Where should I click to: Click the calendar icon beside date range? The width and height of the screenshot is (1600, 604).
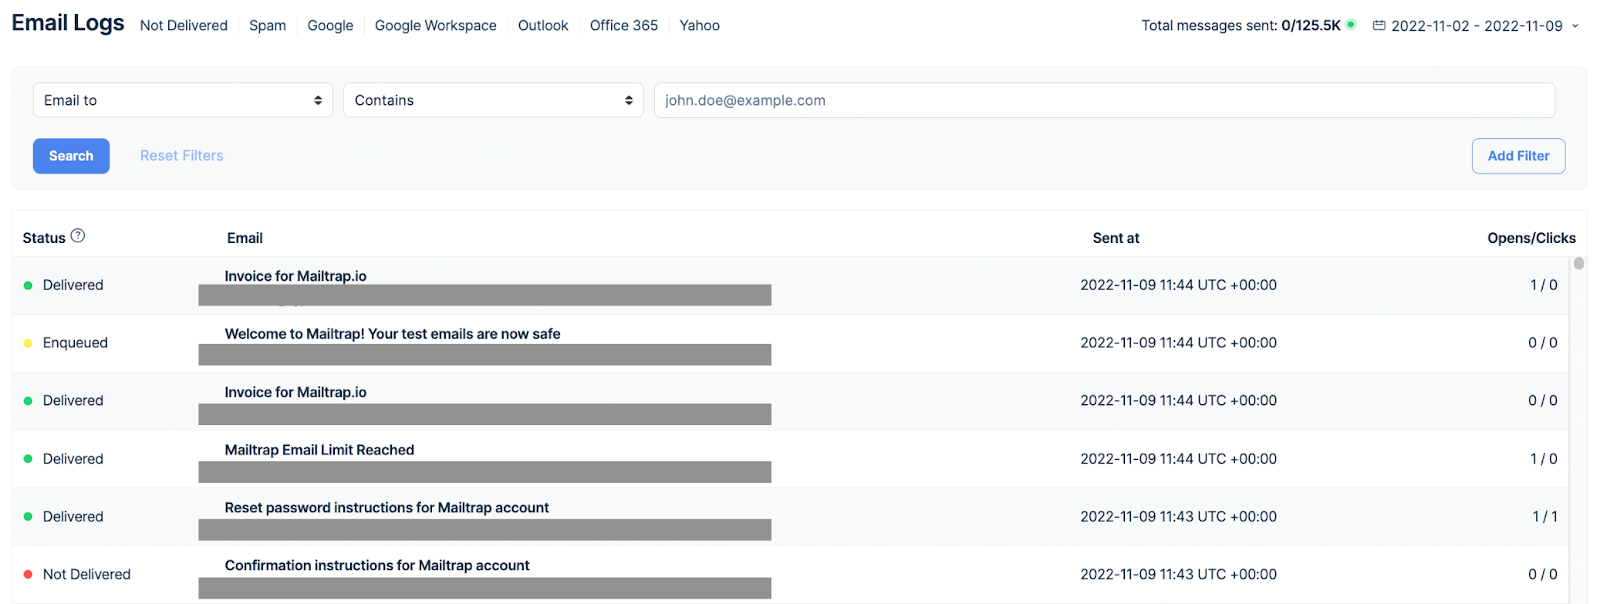tap(1379, 26)
